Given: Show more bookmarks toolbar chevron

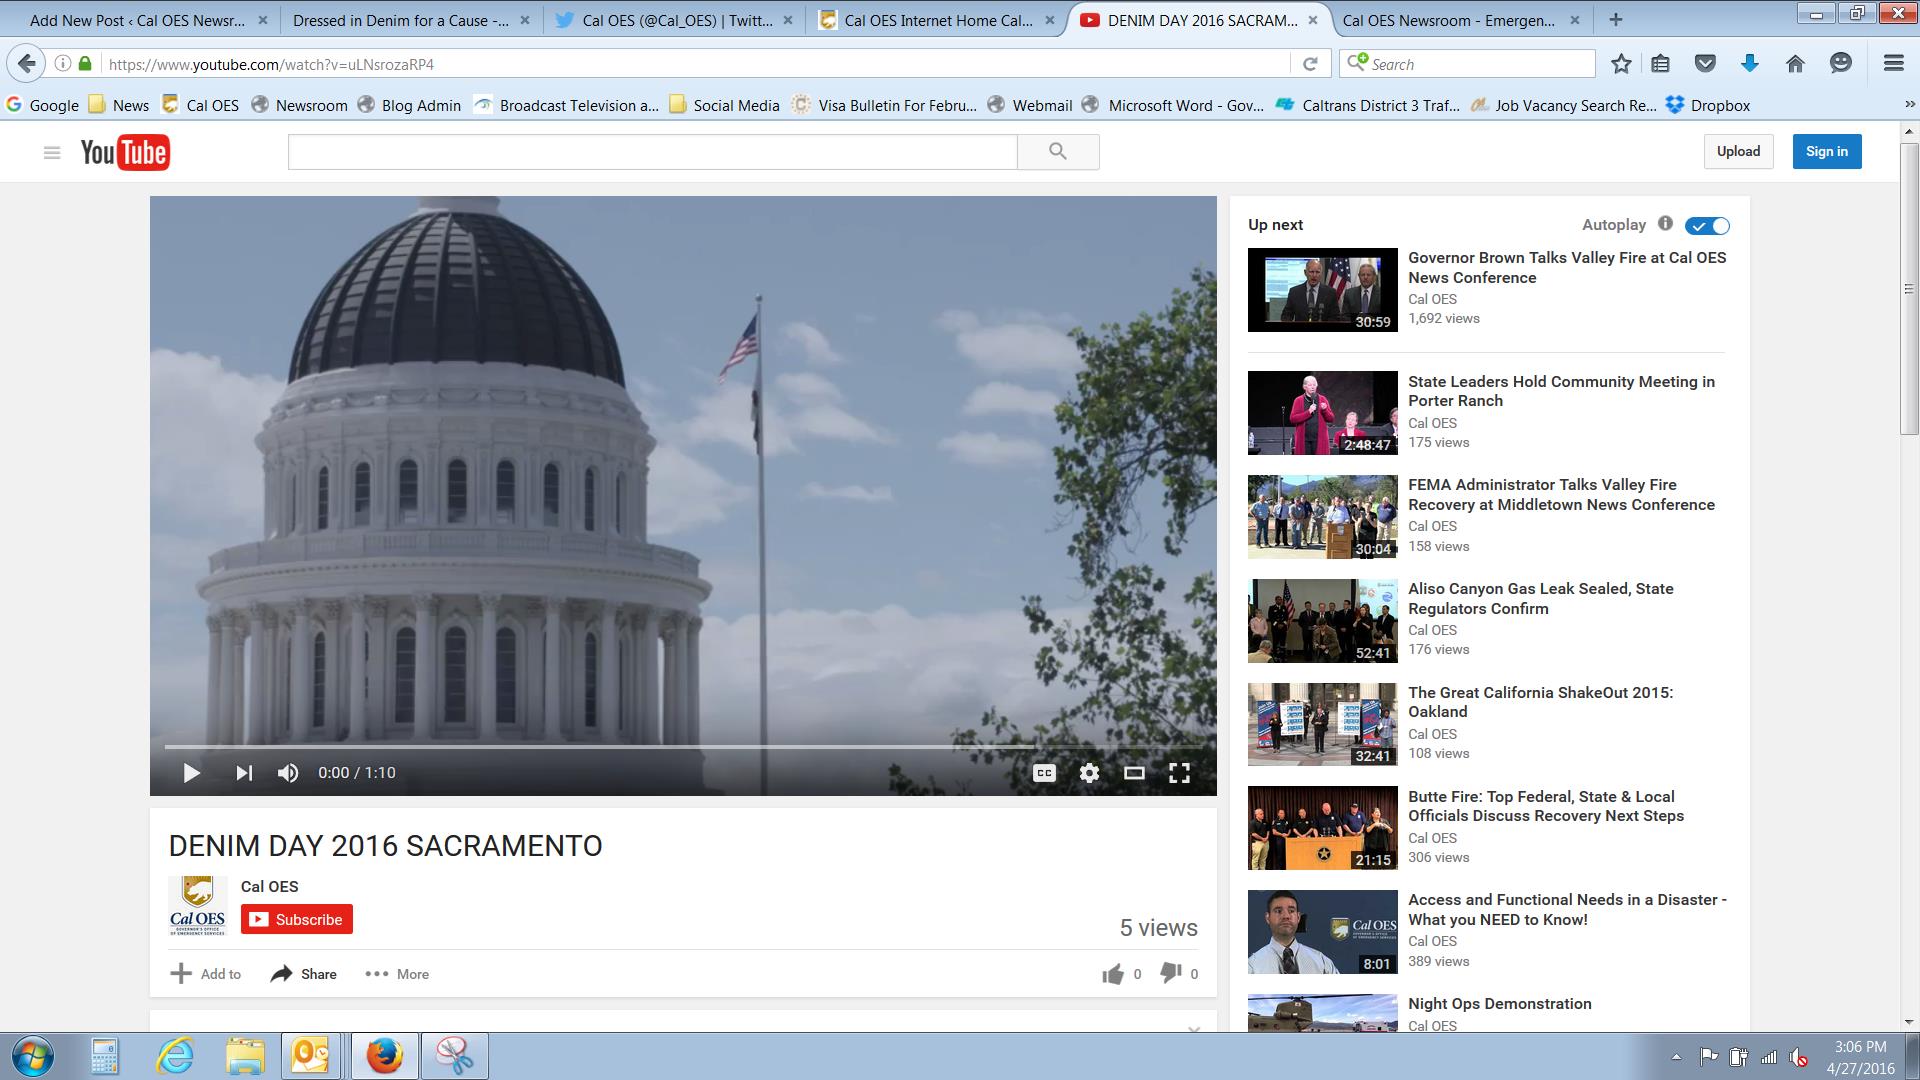Looking at the screenshot, I should coord(1908,105).
